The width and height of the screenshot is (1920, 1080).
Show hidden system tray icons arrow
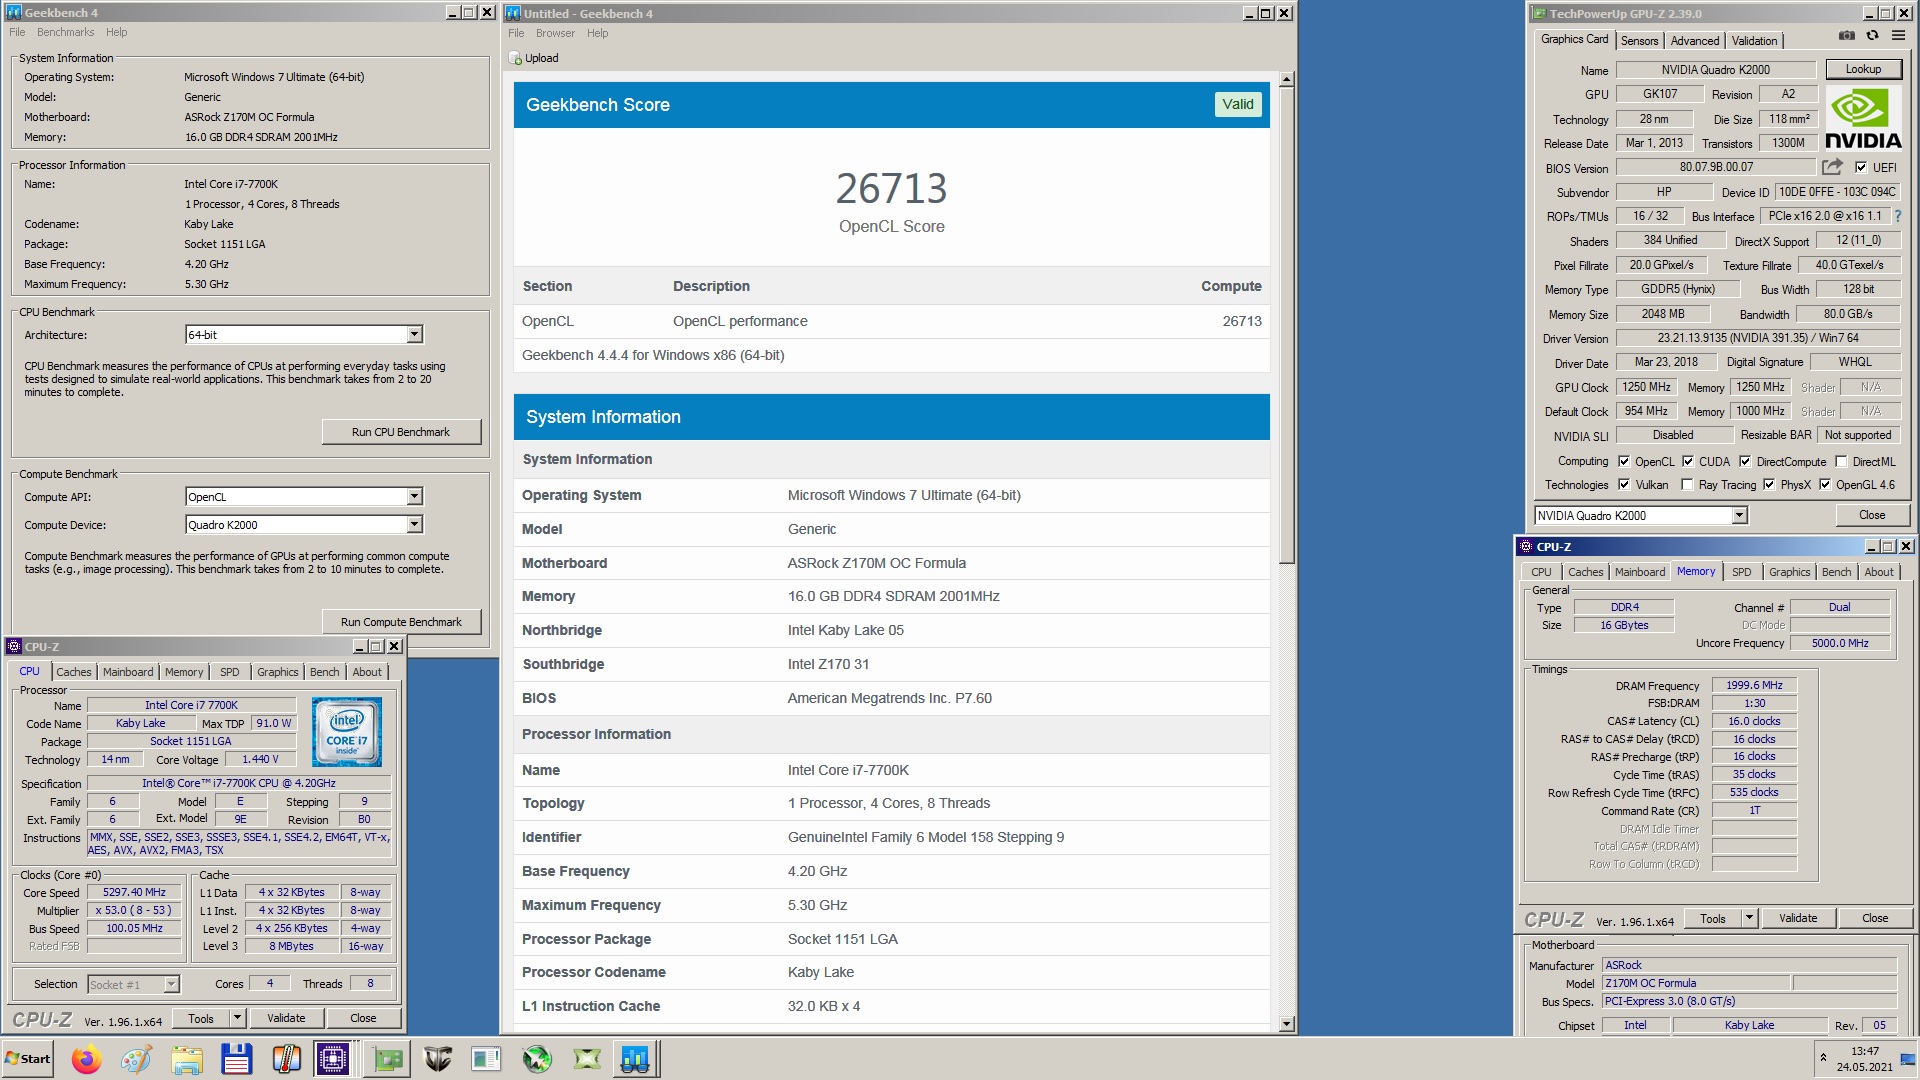[x=1823, y=1058]
